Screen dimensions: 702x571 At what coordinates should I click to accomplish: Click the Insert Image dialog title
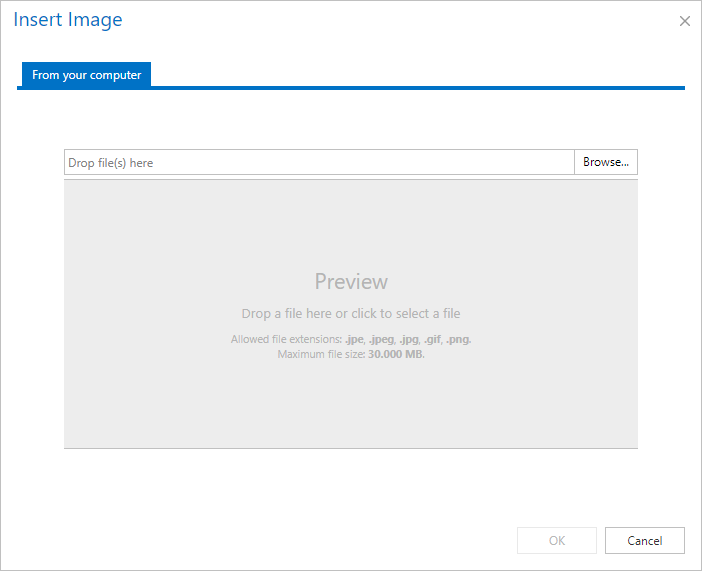coord(68,20)
